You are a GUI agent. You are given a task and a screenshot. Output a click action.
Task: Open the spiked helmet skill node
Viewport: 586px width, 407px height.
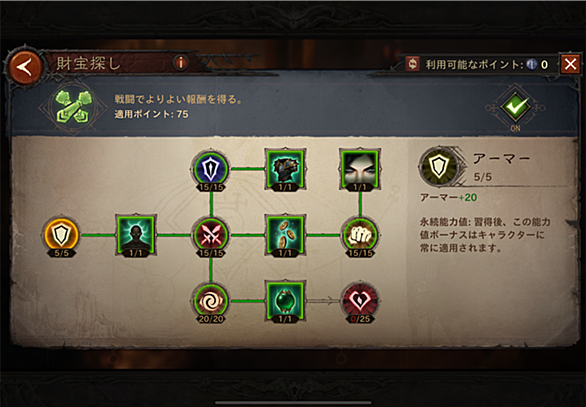(285, 169)
